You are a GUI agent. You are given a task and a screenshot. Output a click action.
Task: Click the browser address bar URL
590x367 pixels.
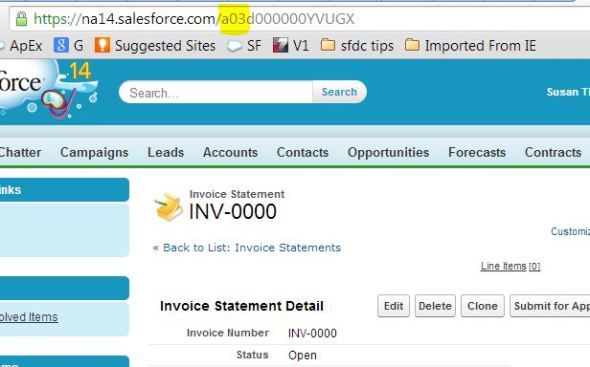(x=194, y=19)
